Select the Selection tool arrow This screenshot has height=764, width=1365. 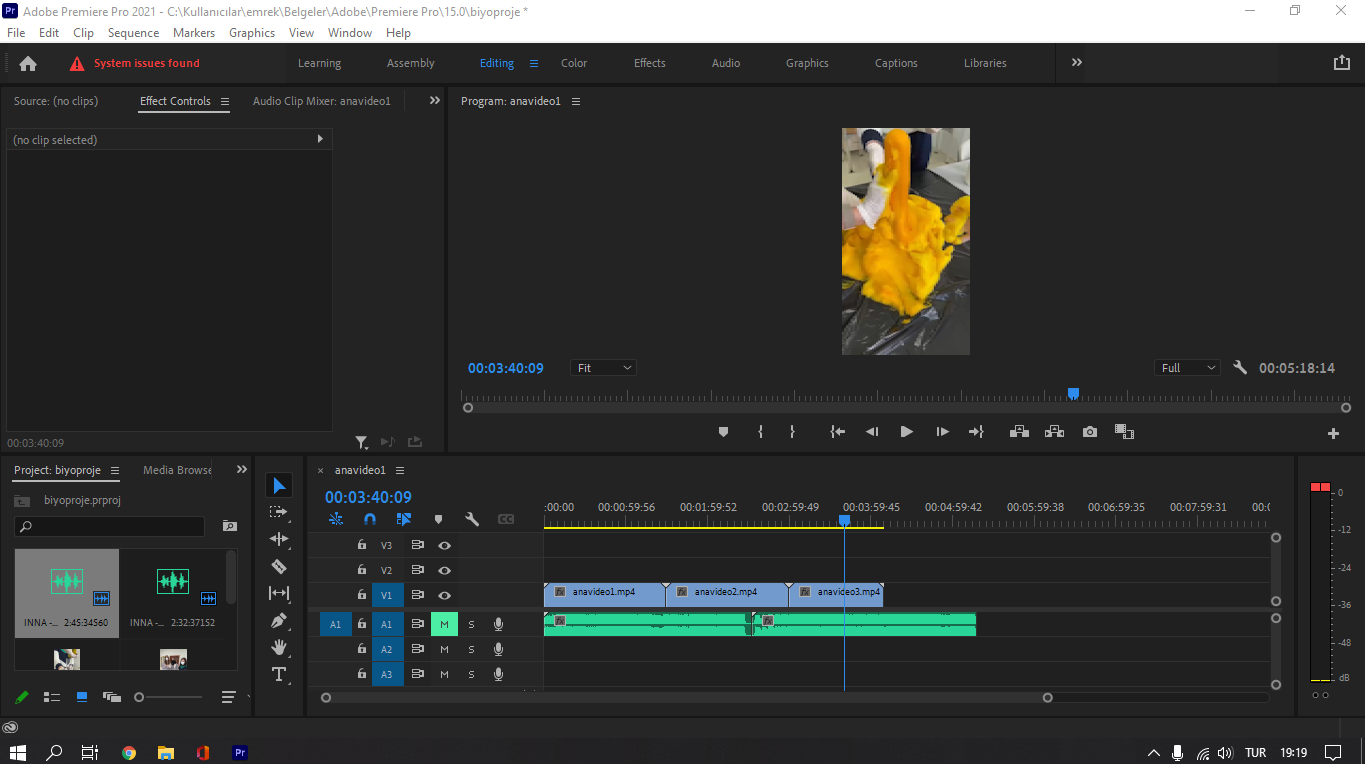coord(279,486)
